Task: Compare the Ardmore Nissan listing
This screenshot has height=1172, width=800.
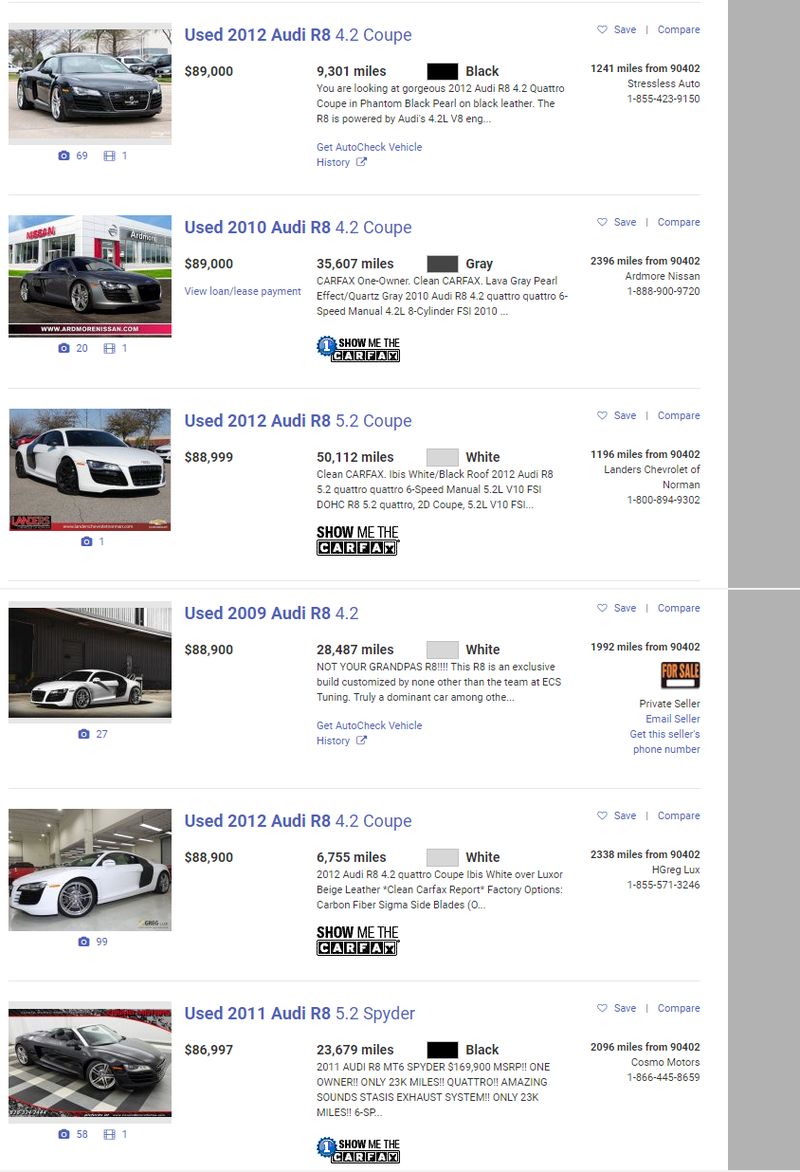Action: (x=679, y=222)
